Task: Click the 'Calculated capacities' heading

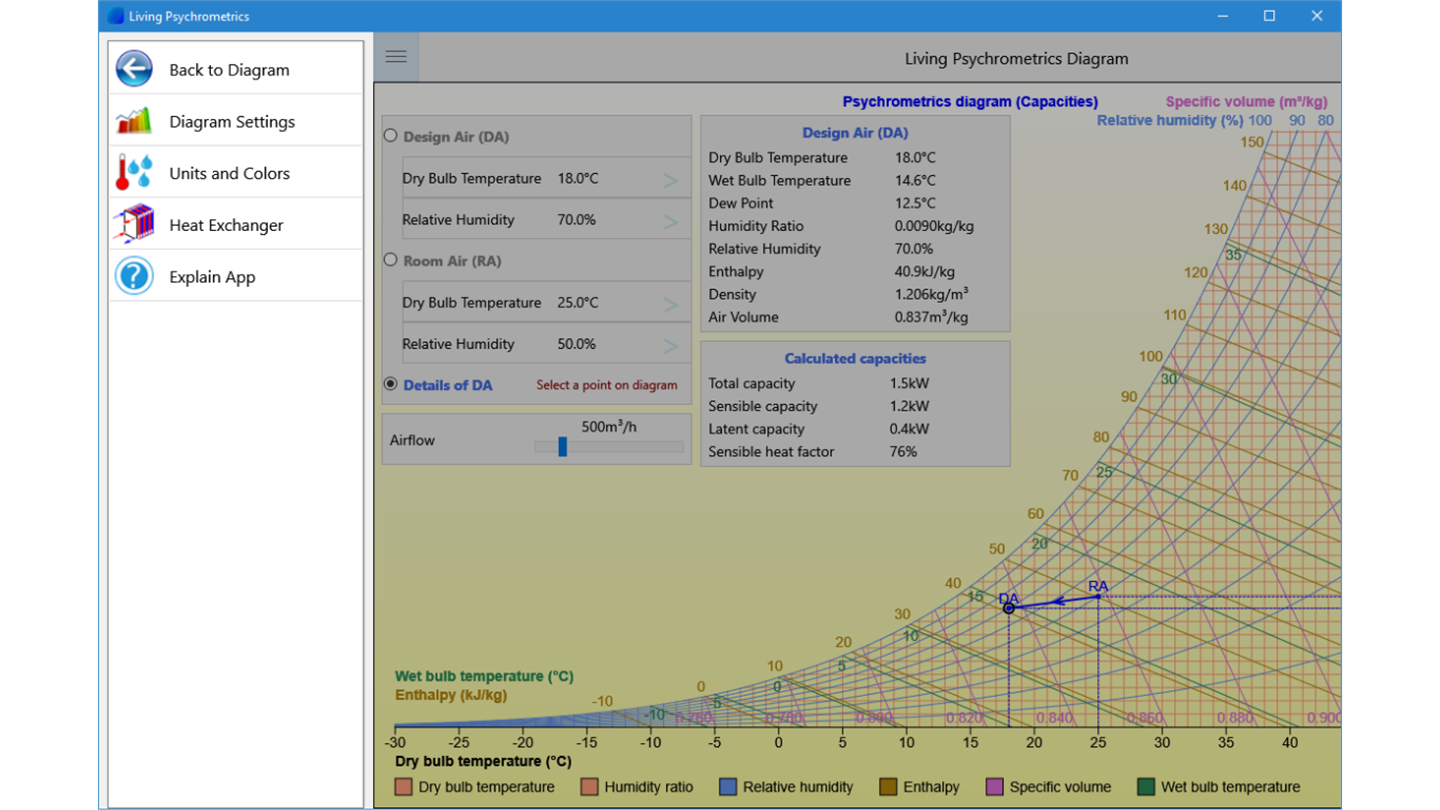Action: [855, 358]
